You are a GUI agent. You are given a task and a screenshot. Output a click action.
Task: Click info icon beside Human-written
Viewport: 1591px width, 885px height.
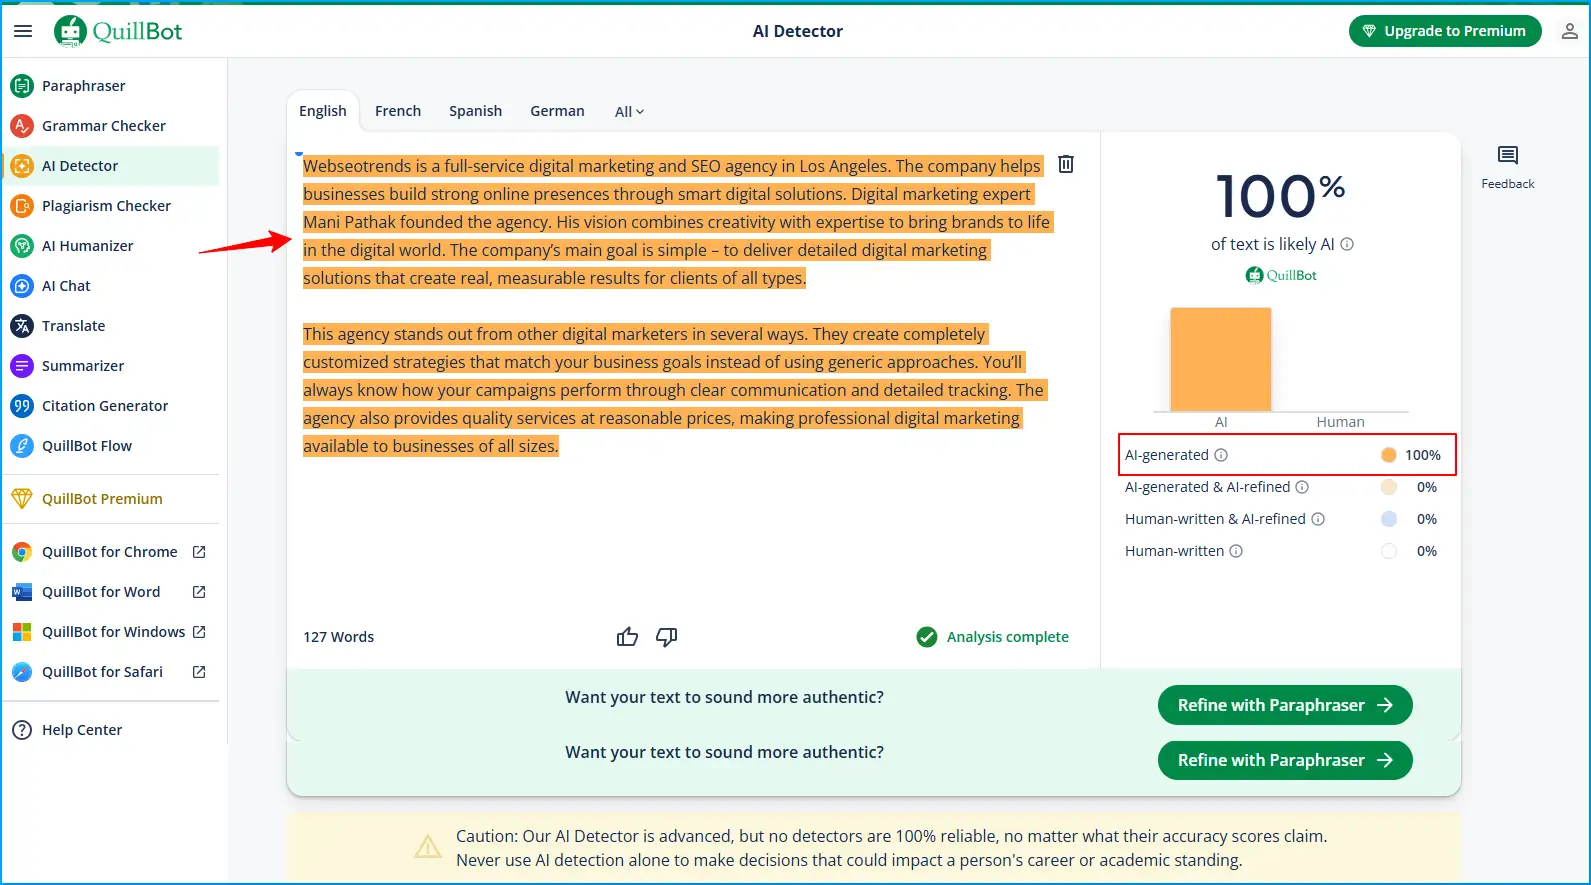click(x=1236, y=551)
